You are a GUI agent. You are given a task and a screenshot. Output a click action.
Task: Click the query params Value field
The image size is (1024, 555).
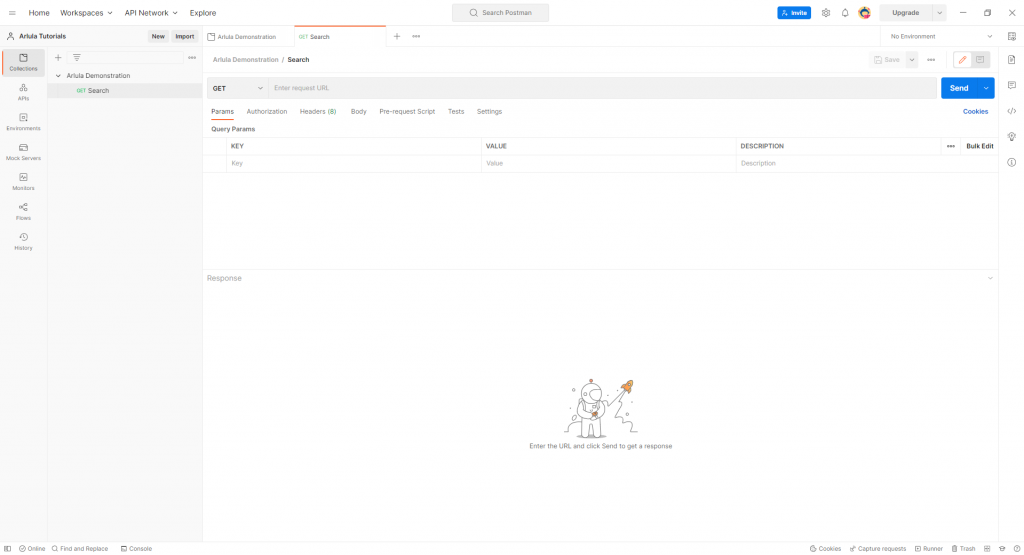(609, 163)
